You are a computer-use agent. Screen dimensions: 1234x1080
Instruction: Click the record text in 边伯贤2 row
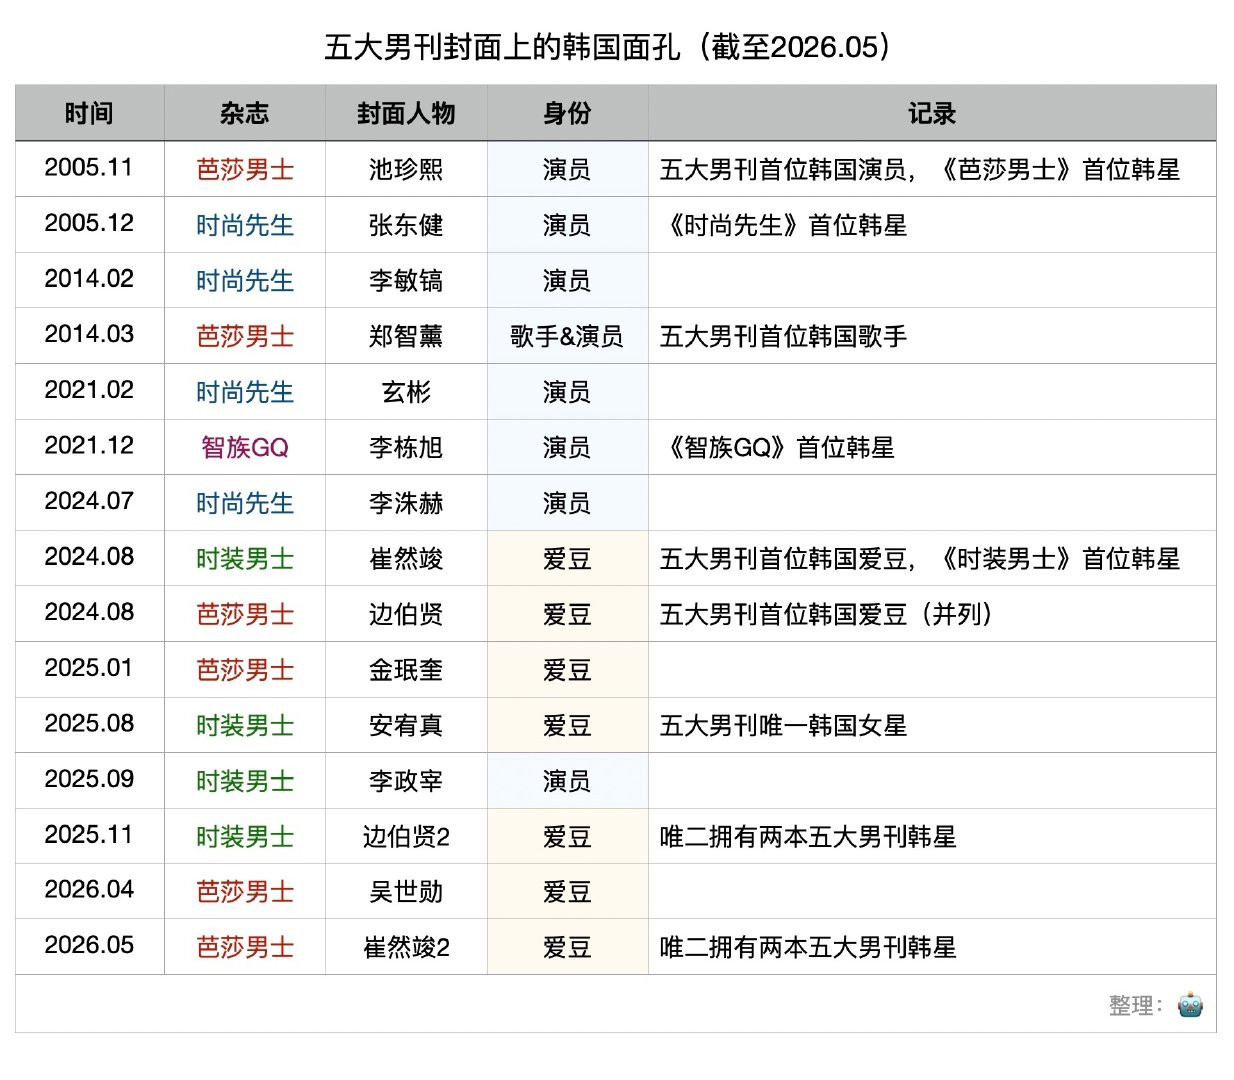coord(808,836)
